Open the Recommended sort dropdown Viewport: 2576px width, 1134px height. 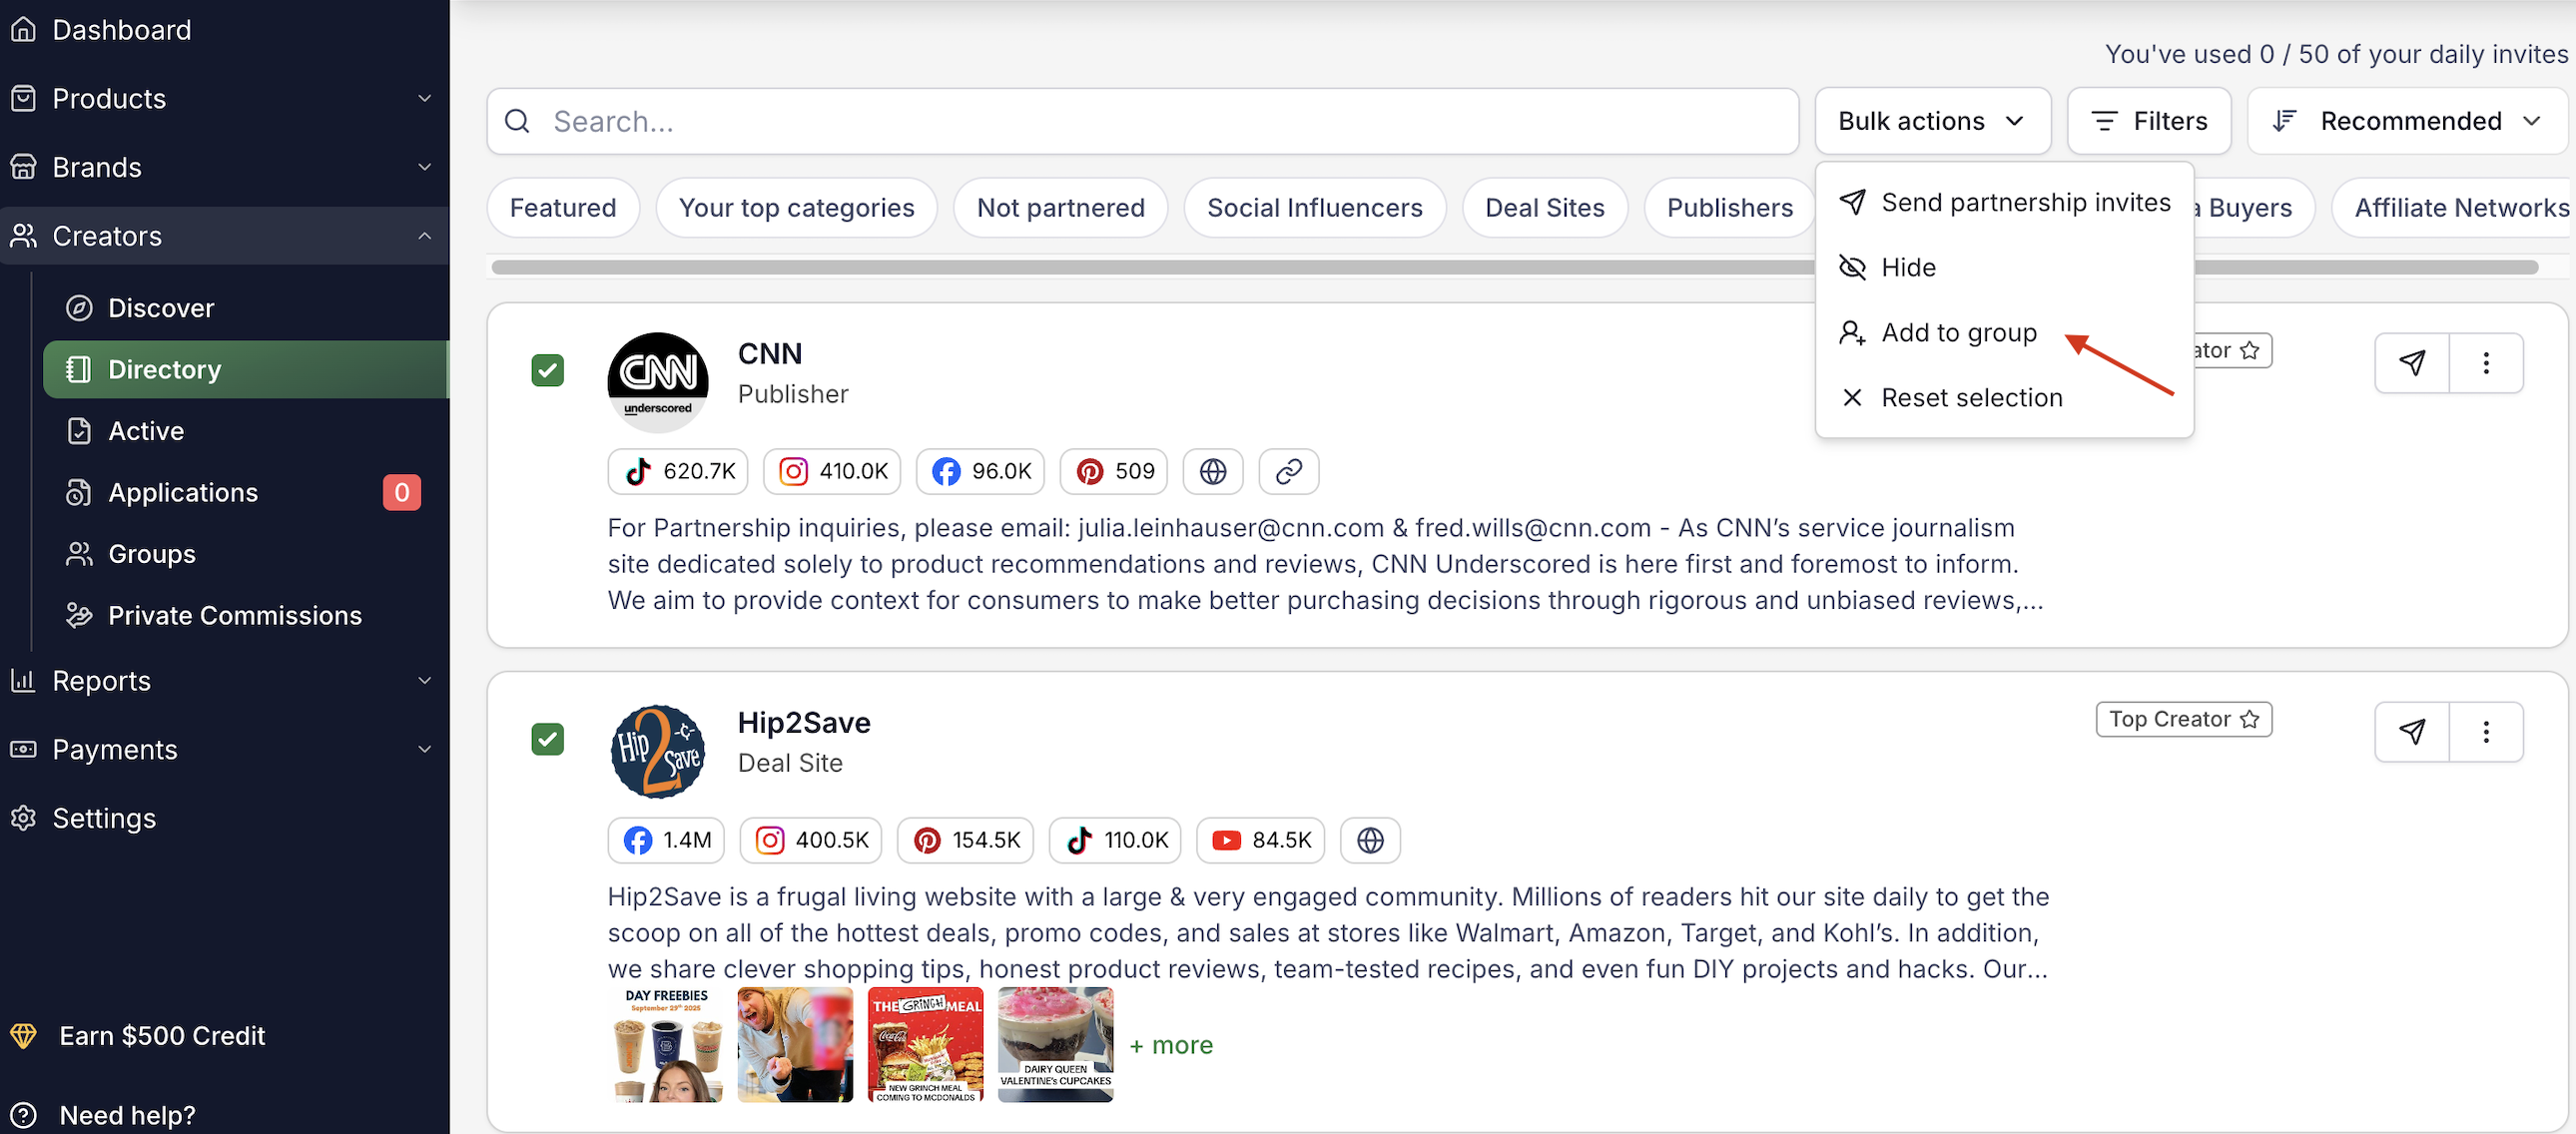click(2407, 121)
